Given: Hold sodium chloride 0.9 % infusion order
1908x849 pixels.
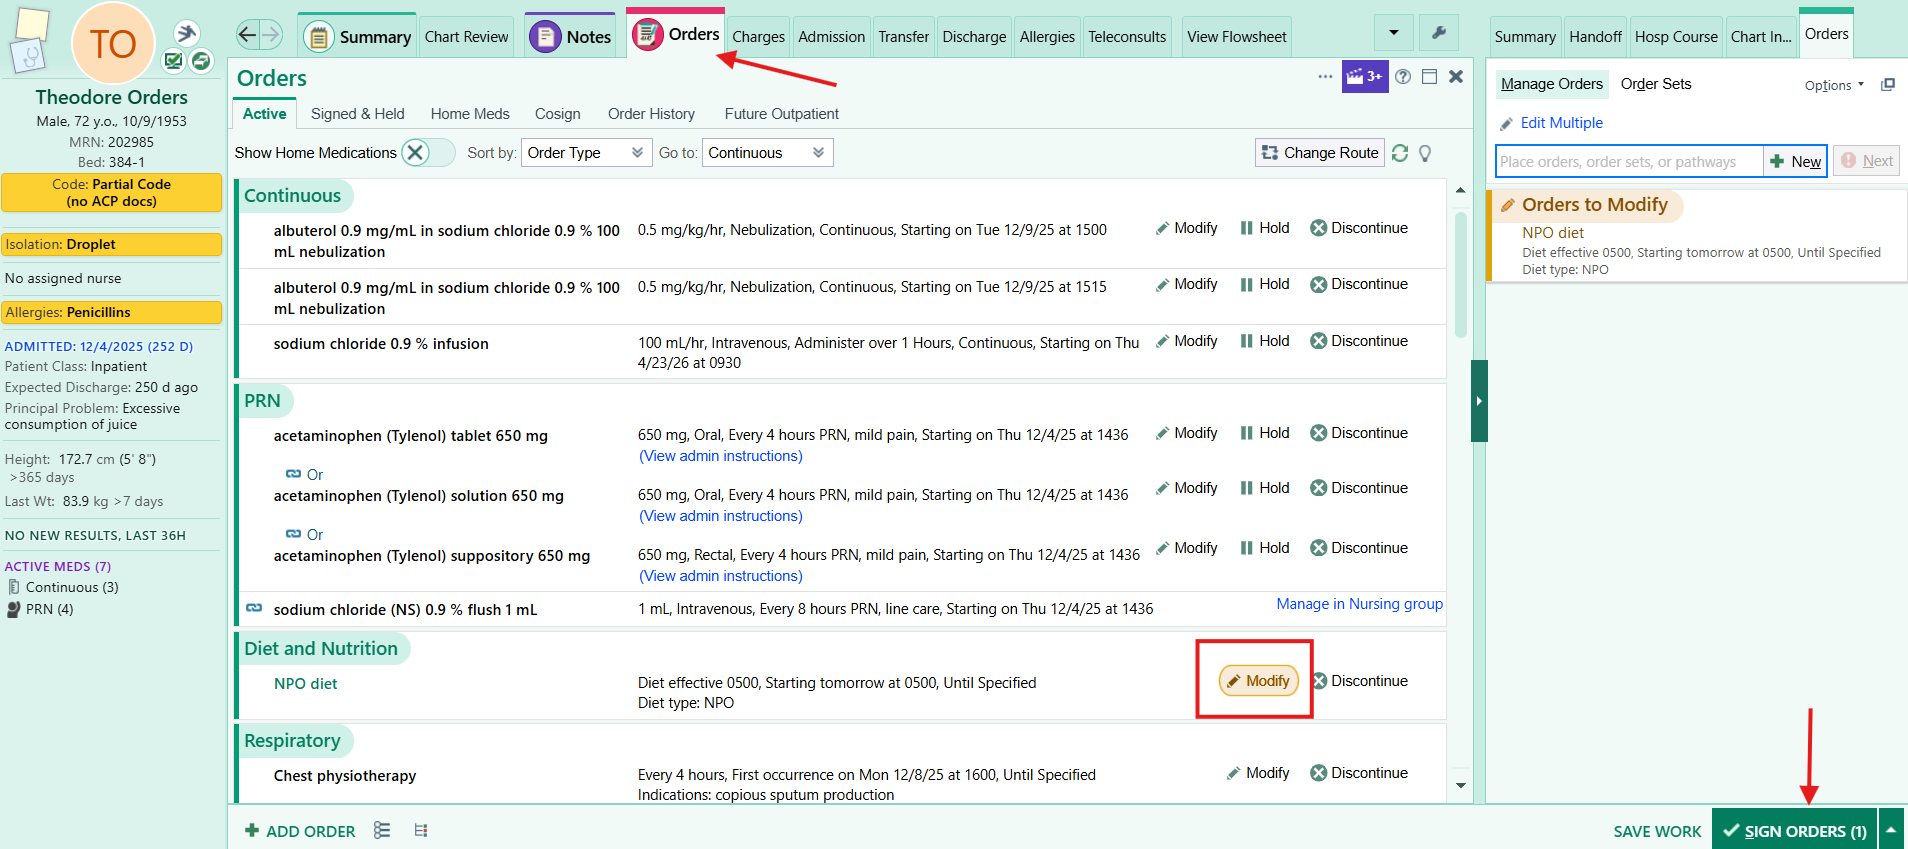Looking at the screenshot, I should [x=1265, y=341].
